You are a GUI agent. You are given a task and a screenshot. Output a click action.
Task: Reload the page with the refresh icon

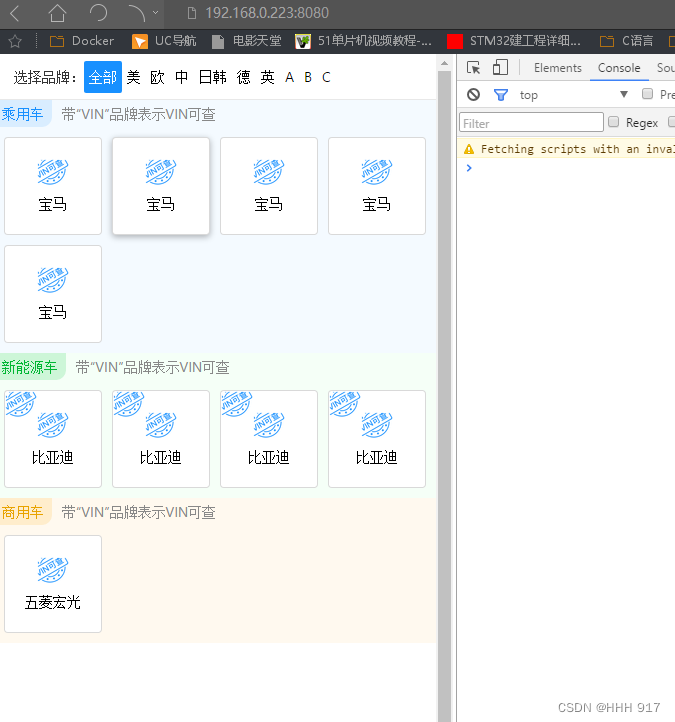(99, 13)
